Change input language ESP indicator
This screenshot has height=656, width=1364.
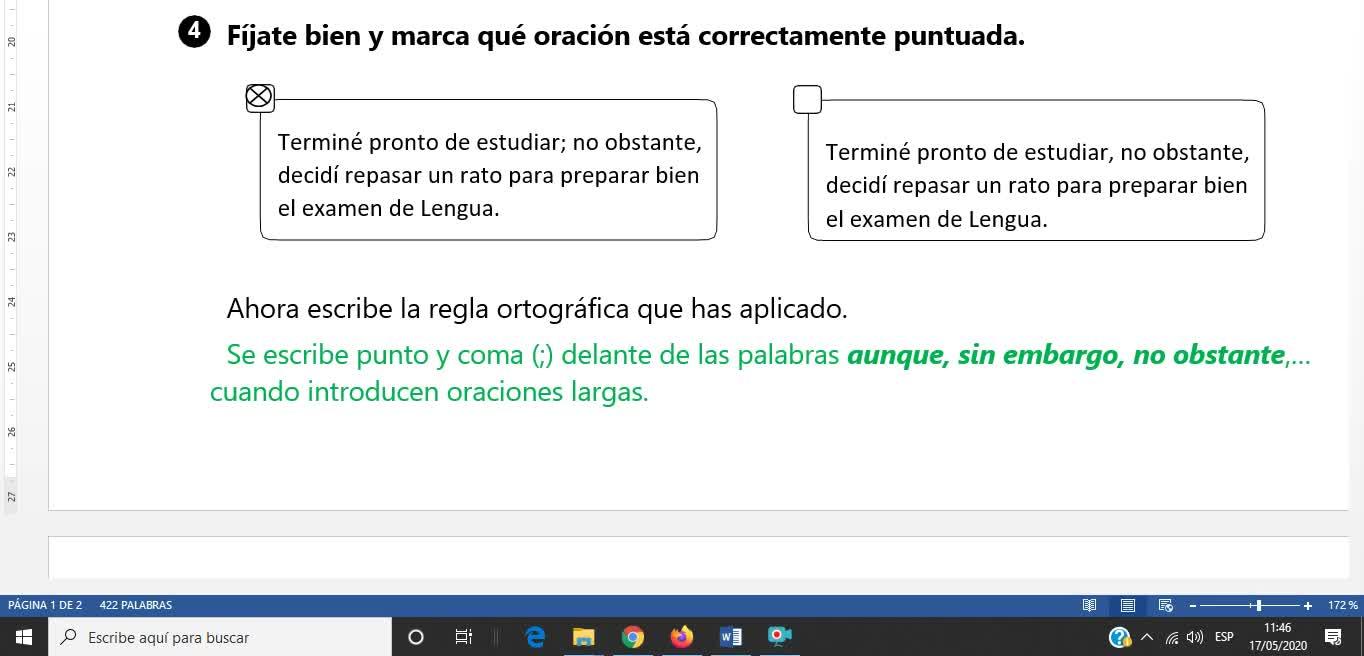point(1224,637)
